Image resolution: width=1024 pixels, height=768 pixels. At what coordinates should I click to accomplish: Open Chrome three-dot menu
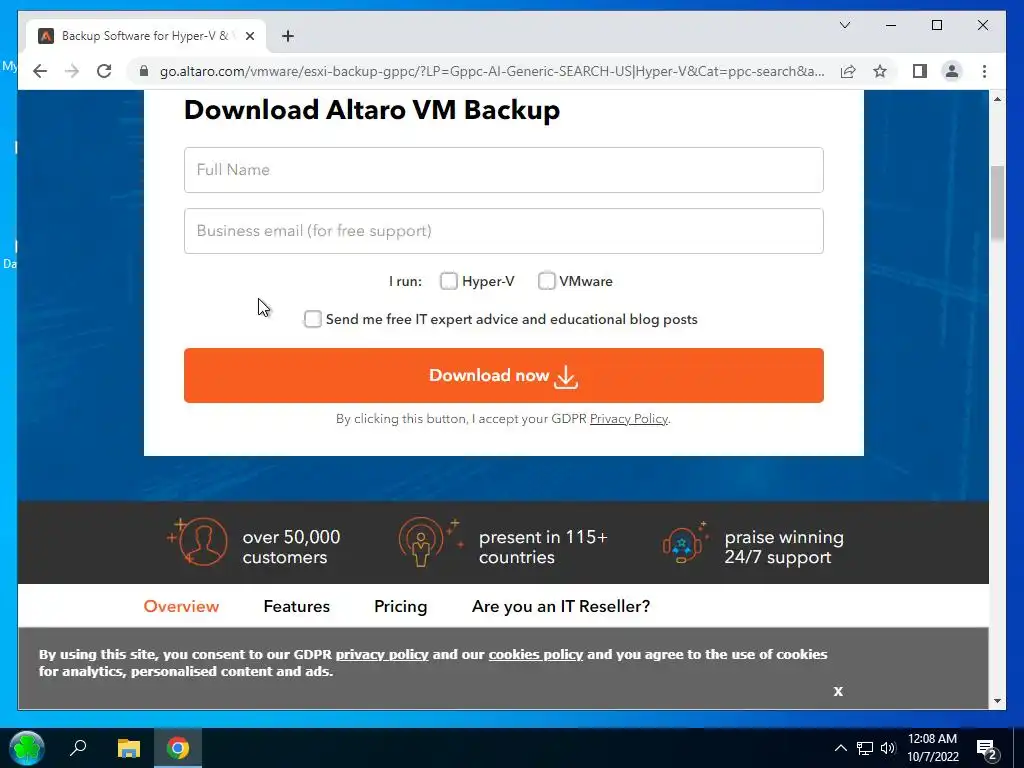(984, 71)
